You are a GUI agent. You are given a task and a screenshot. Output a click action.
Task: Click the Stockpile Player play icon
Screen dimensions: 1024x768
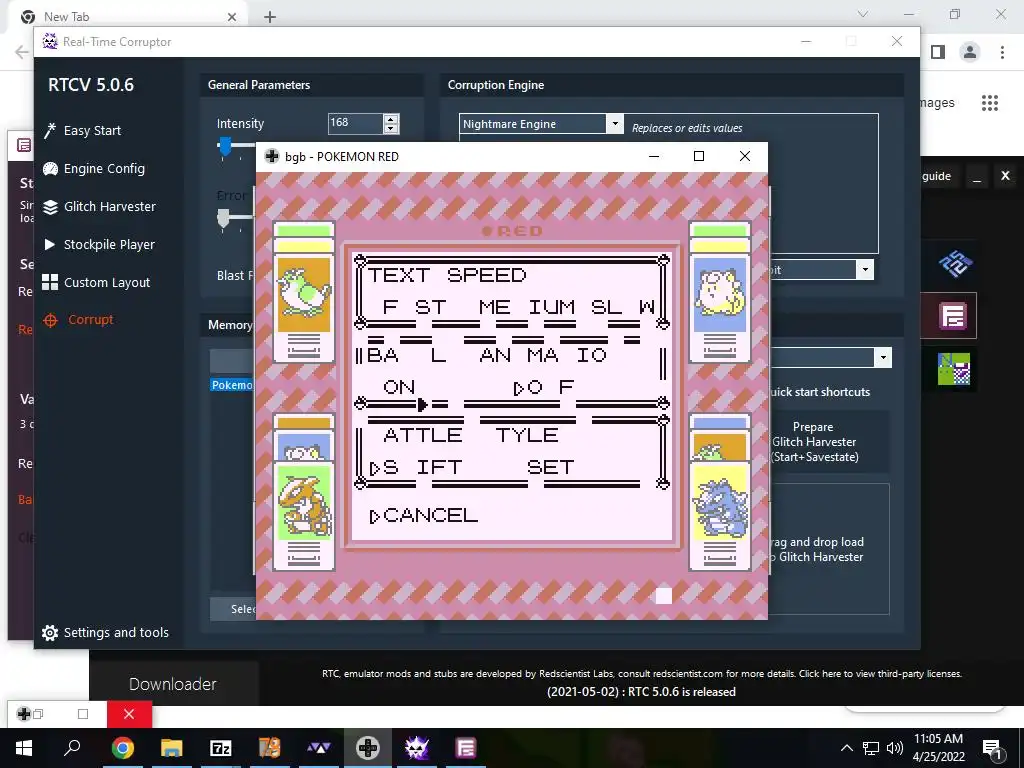tap(50, 244)
